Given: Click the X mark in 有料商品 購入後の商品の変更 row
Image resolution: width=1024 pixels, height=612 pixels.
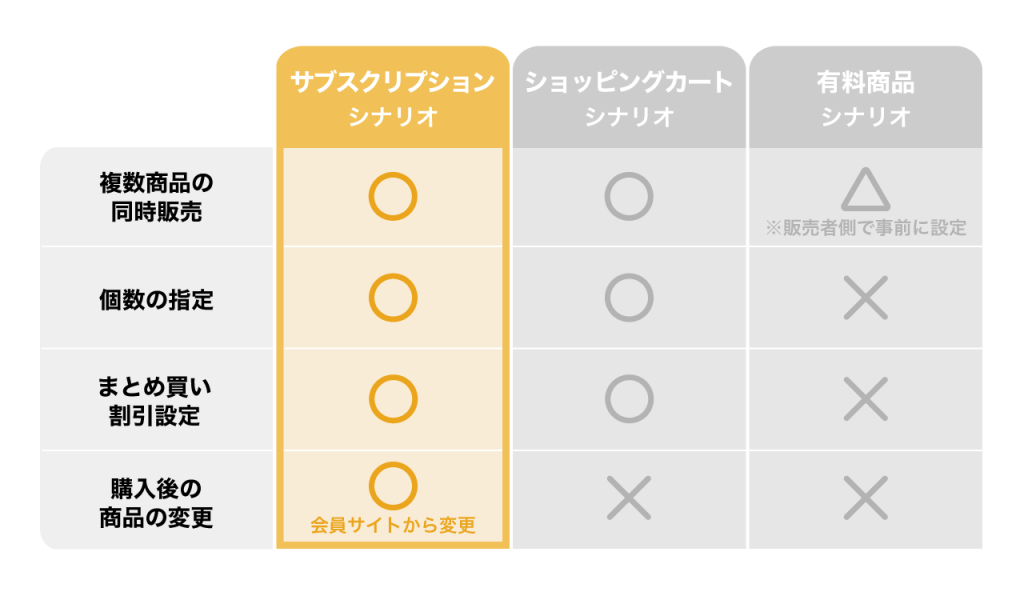Looking at the screenshot, I should pos(865,498).
